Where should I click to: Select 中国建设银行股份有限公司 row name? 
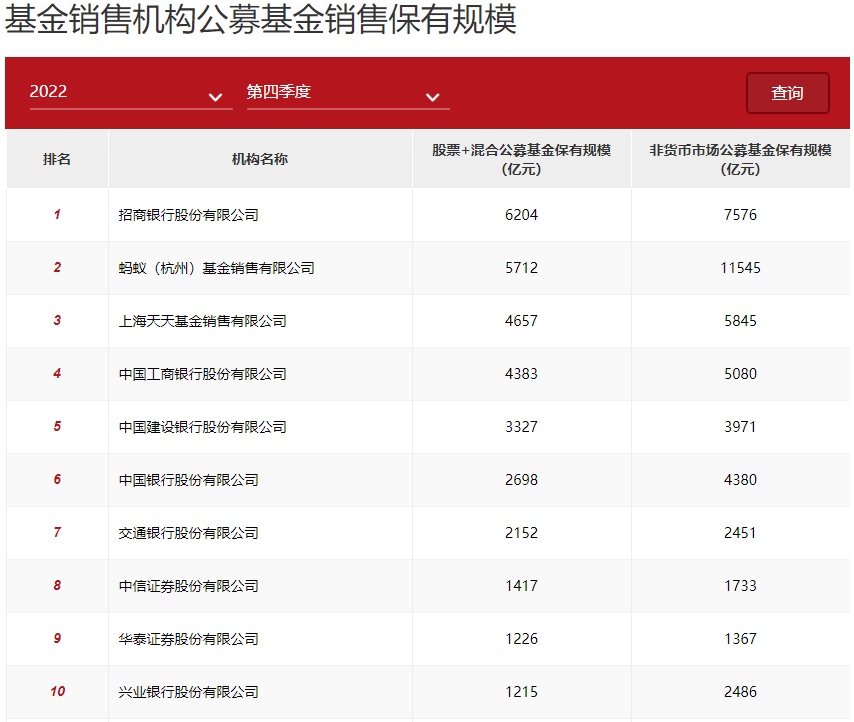click(203, 427)
